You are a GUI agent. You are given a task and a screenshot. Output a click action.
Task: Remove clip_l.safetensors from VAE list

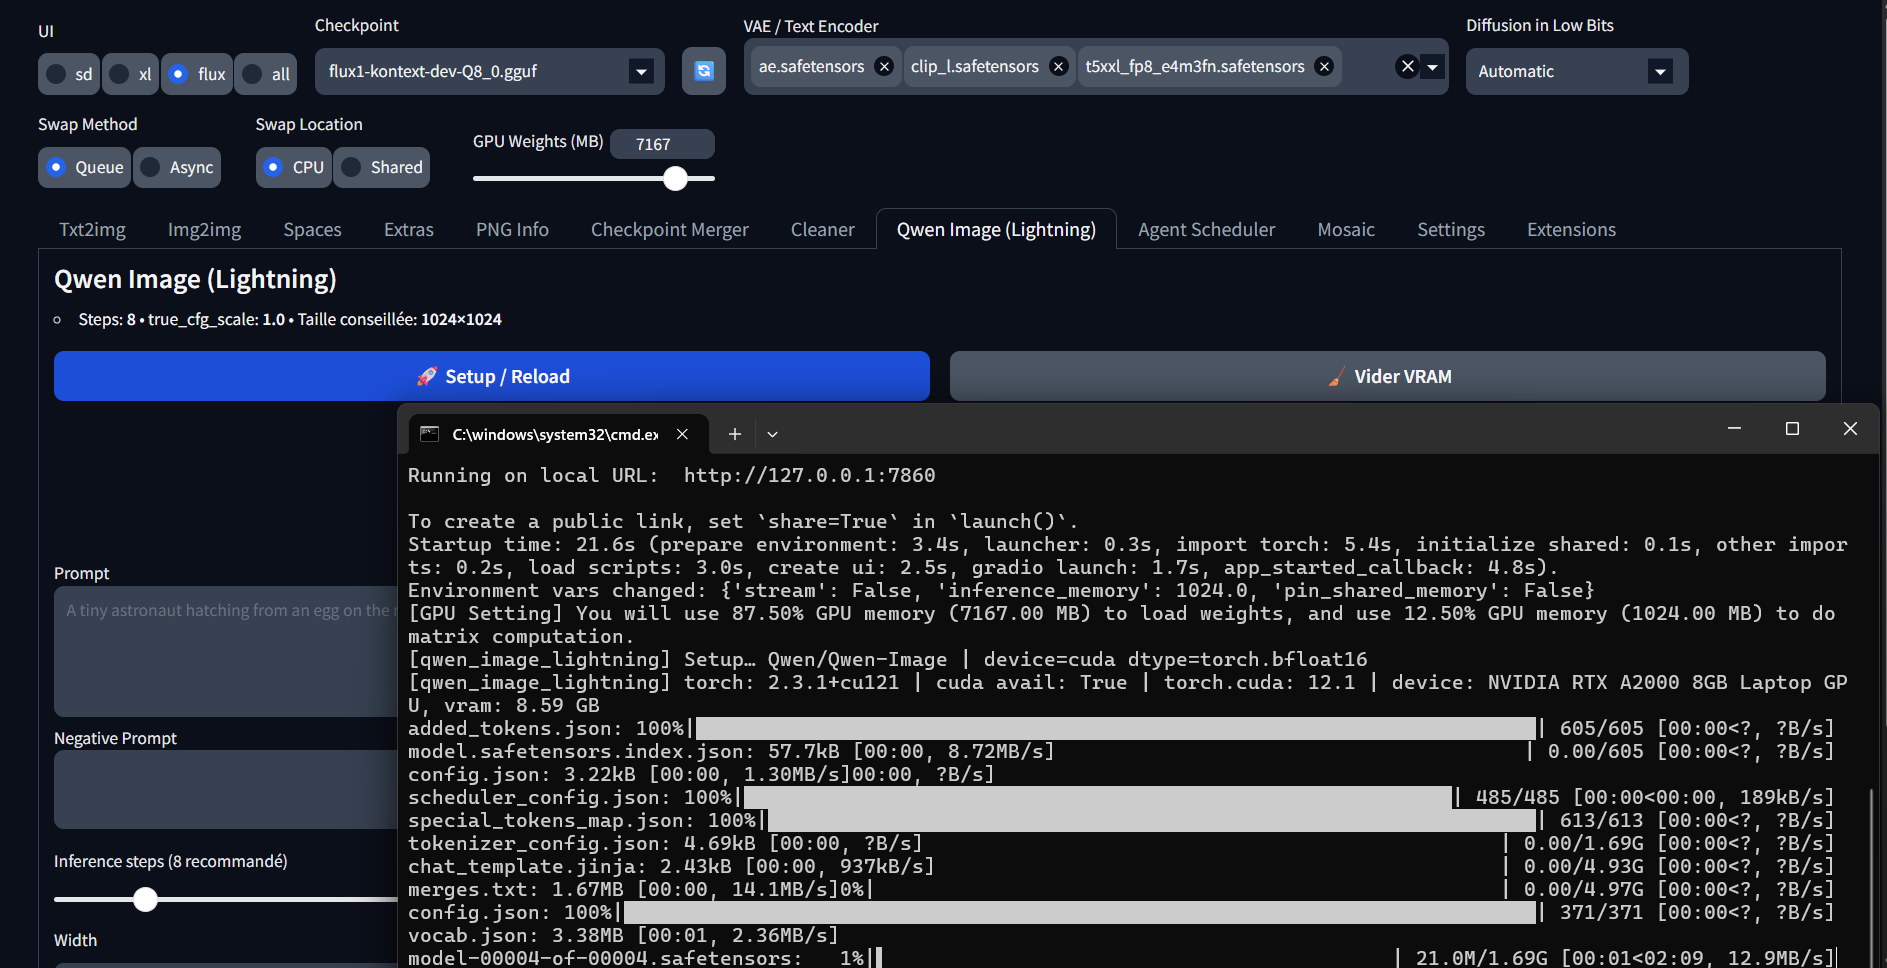click(x=1059, y=66)
